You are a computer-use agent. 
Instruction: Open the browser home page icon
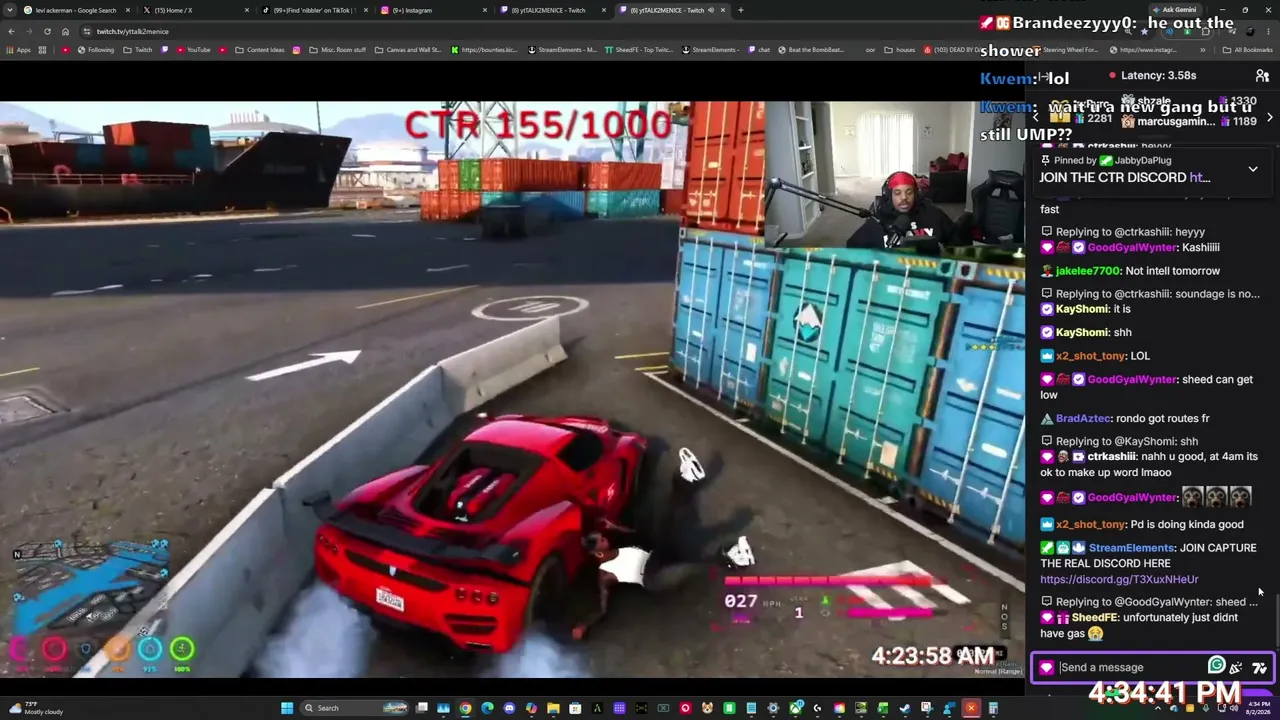coord(65,31)
